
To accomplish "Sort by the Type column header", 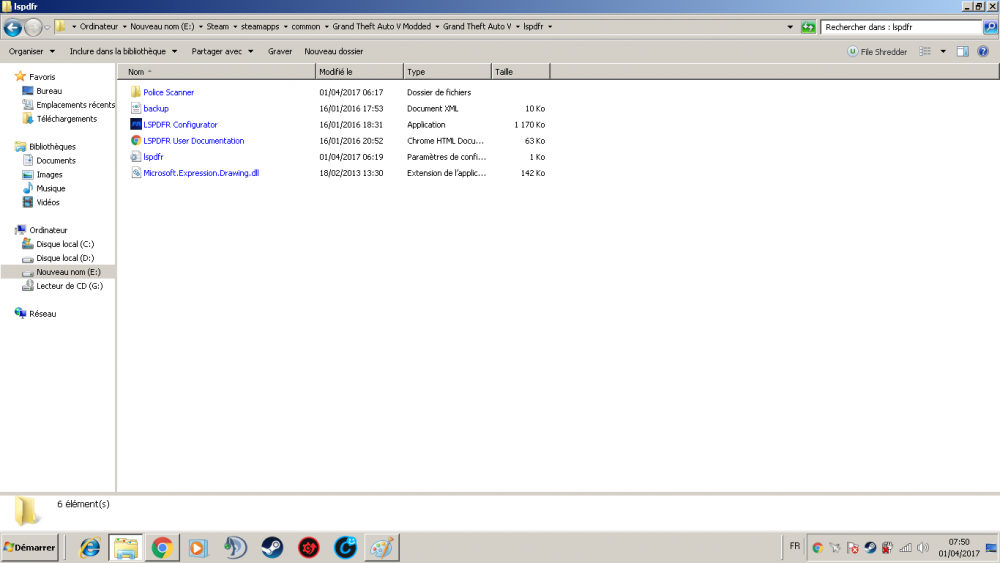I will pos(447,71).
